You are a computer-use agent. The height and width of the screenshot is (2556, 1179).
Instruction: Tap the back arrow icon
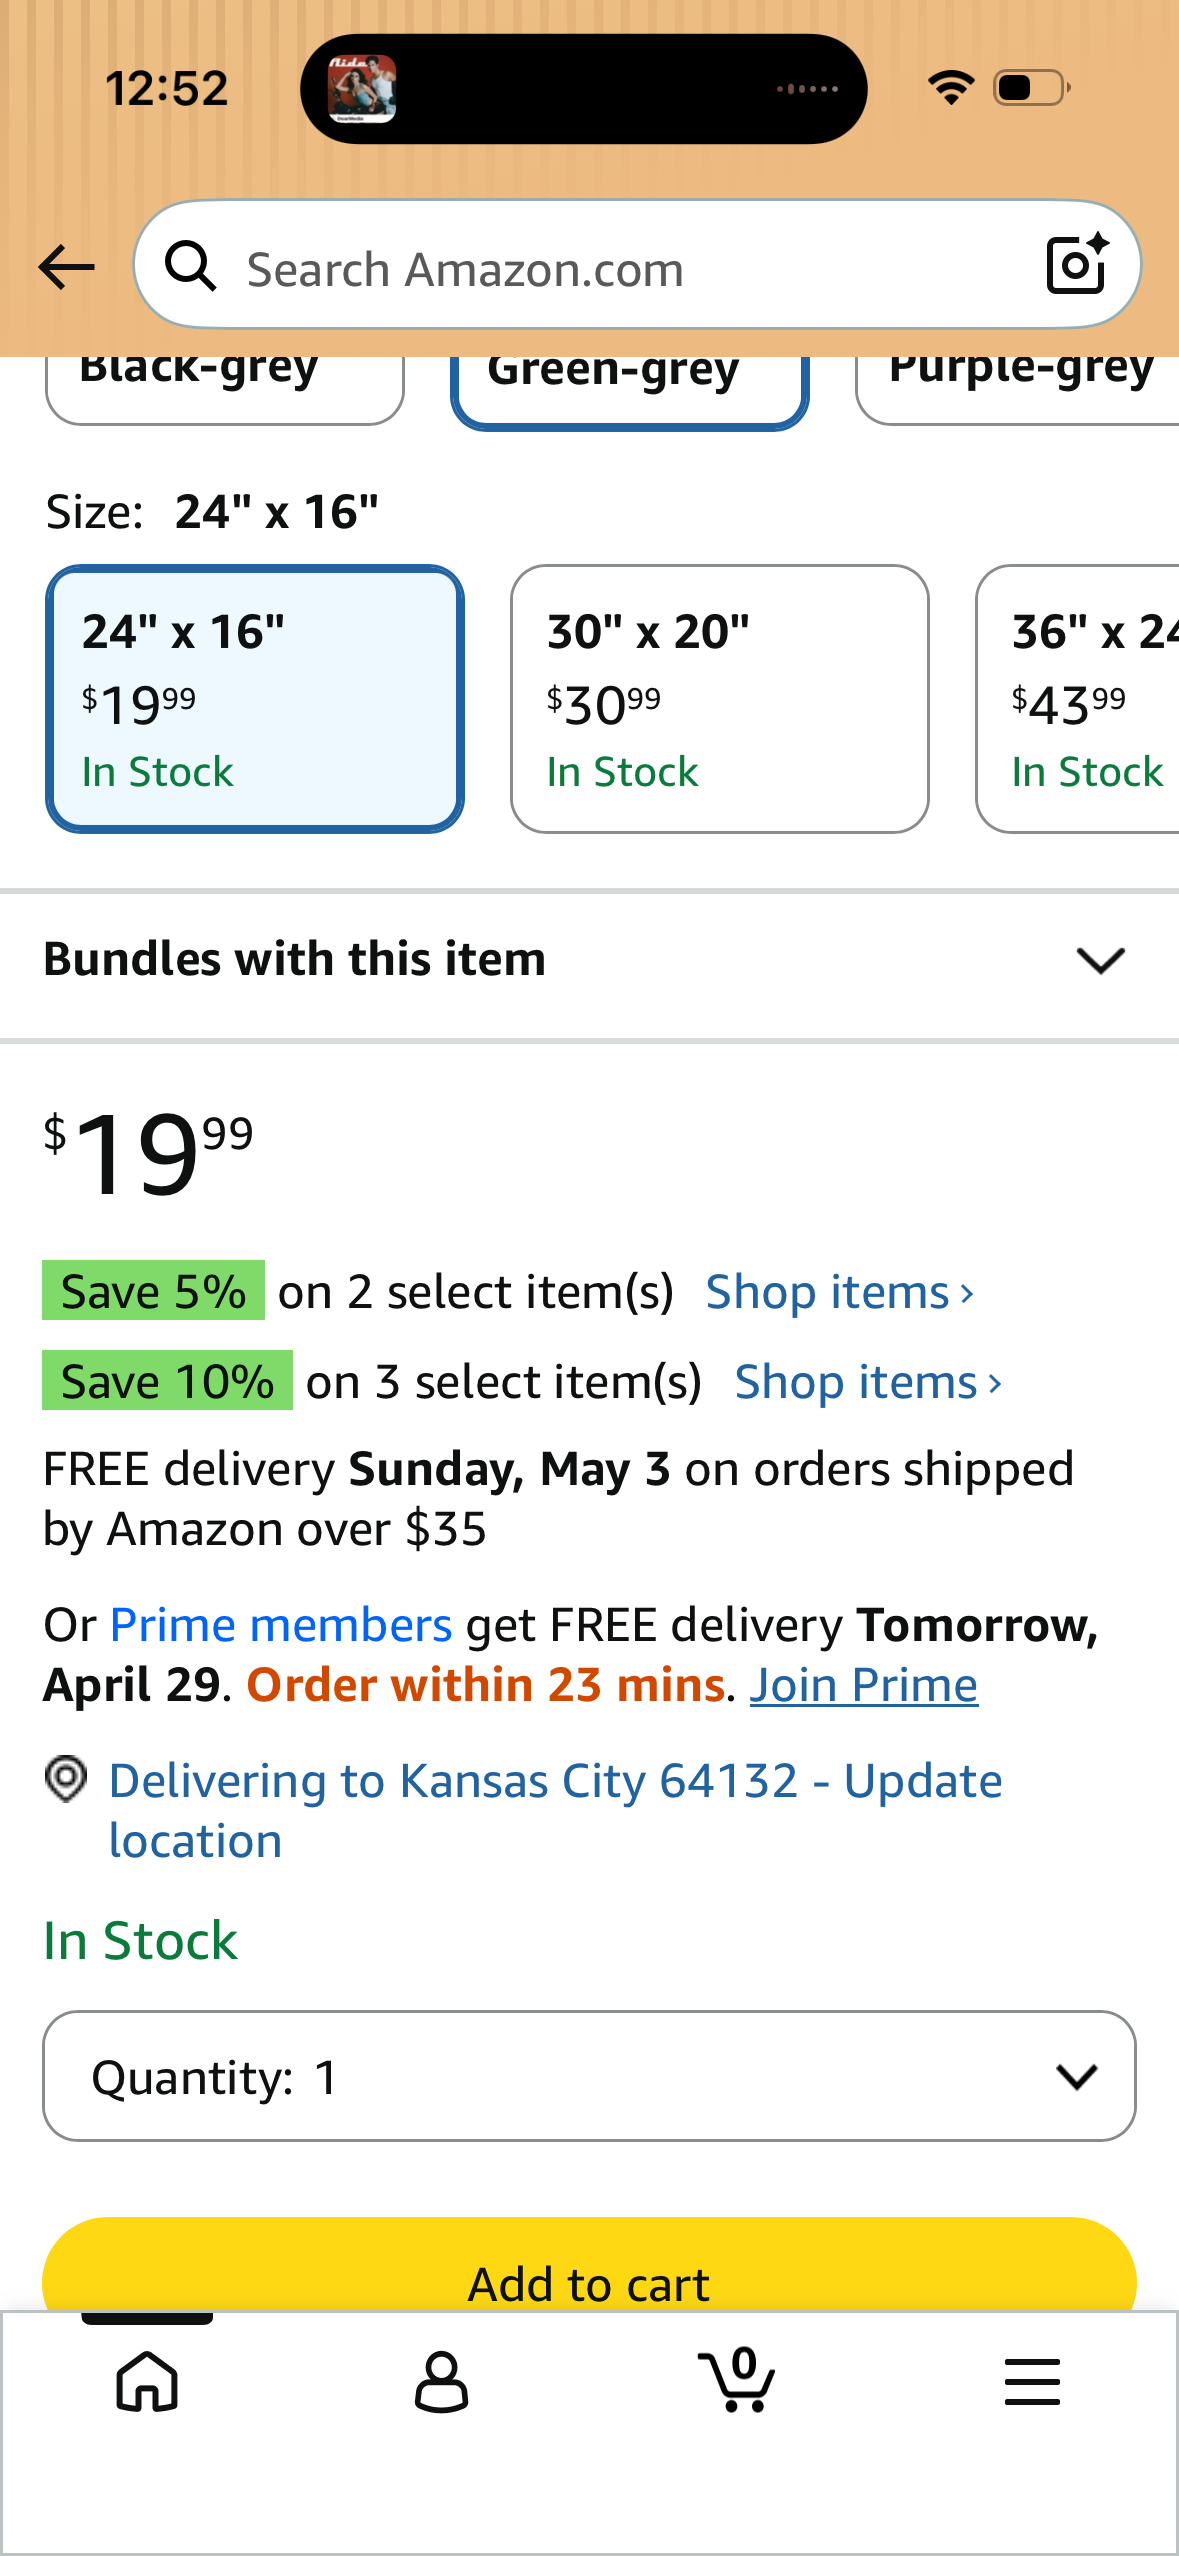(66, 267)
